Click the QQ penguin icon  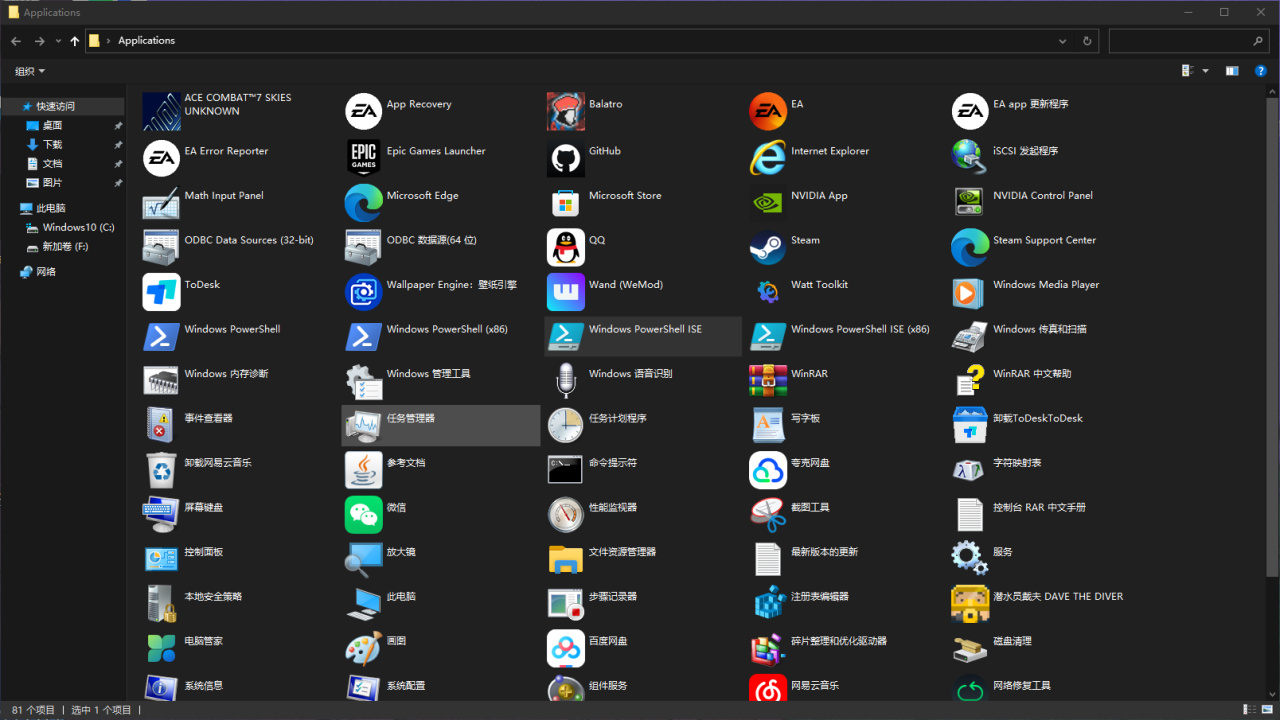(566, 247)
